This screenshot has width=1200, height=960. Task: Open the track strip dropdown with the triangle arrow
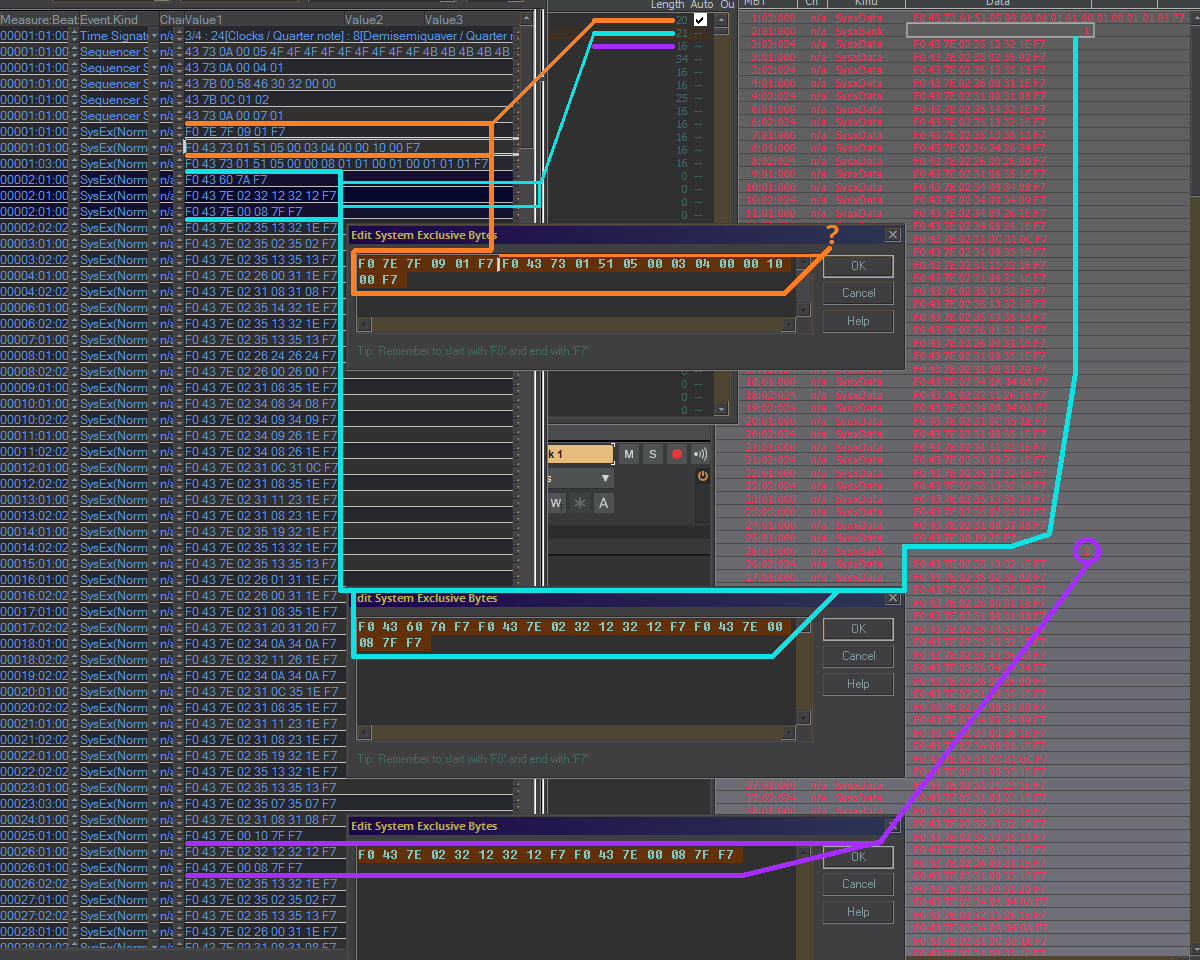pyautogui.click(x=605, y=479)
